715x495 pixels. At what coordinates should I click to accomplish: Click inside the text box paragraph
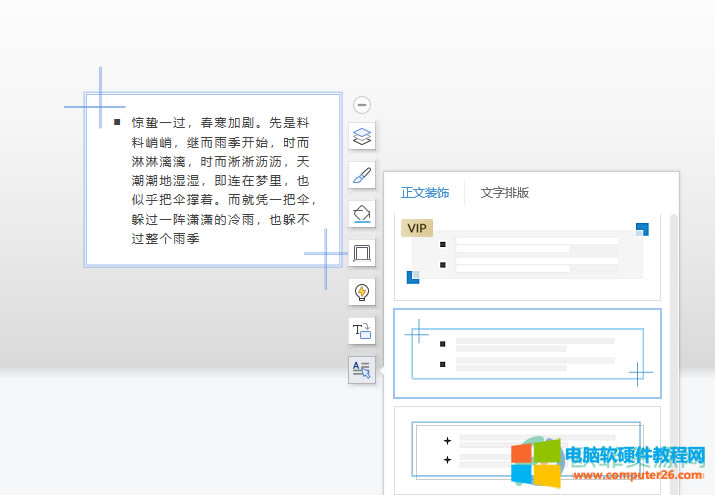click(220, 180)
